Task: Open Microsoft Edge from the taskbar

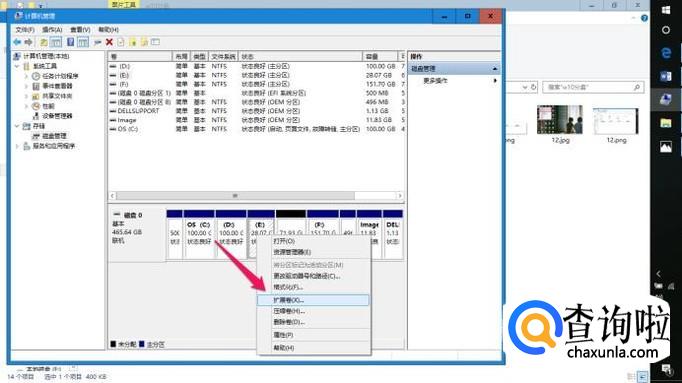Action: tap(666, 53)
